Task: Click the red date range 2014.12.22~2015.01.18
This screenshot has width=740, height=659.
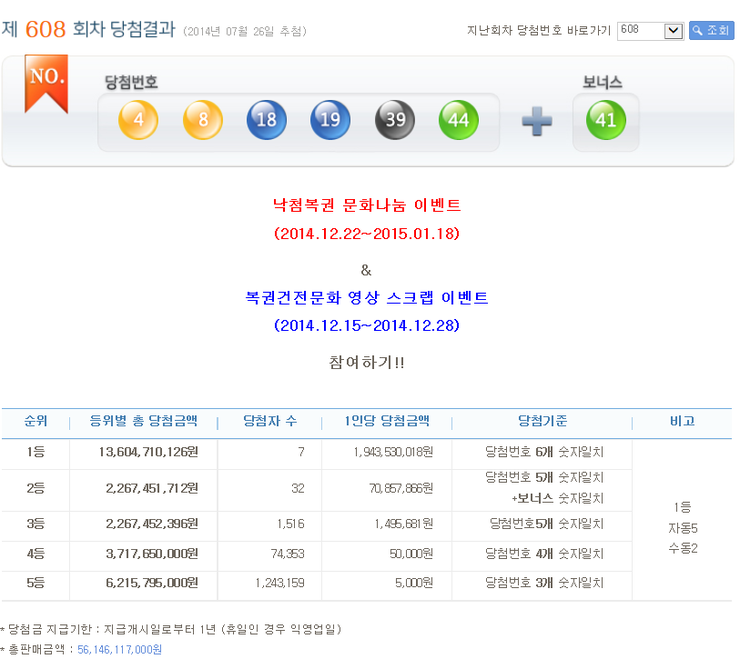Action: pyautogui.click(x=367, y=233)
